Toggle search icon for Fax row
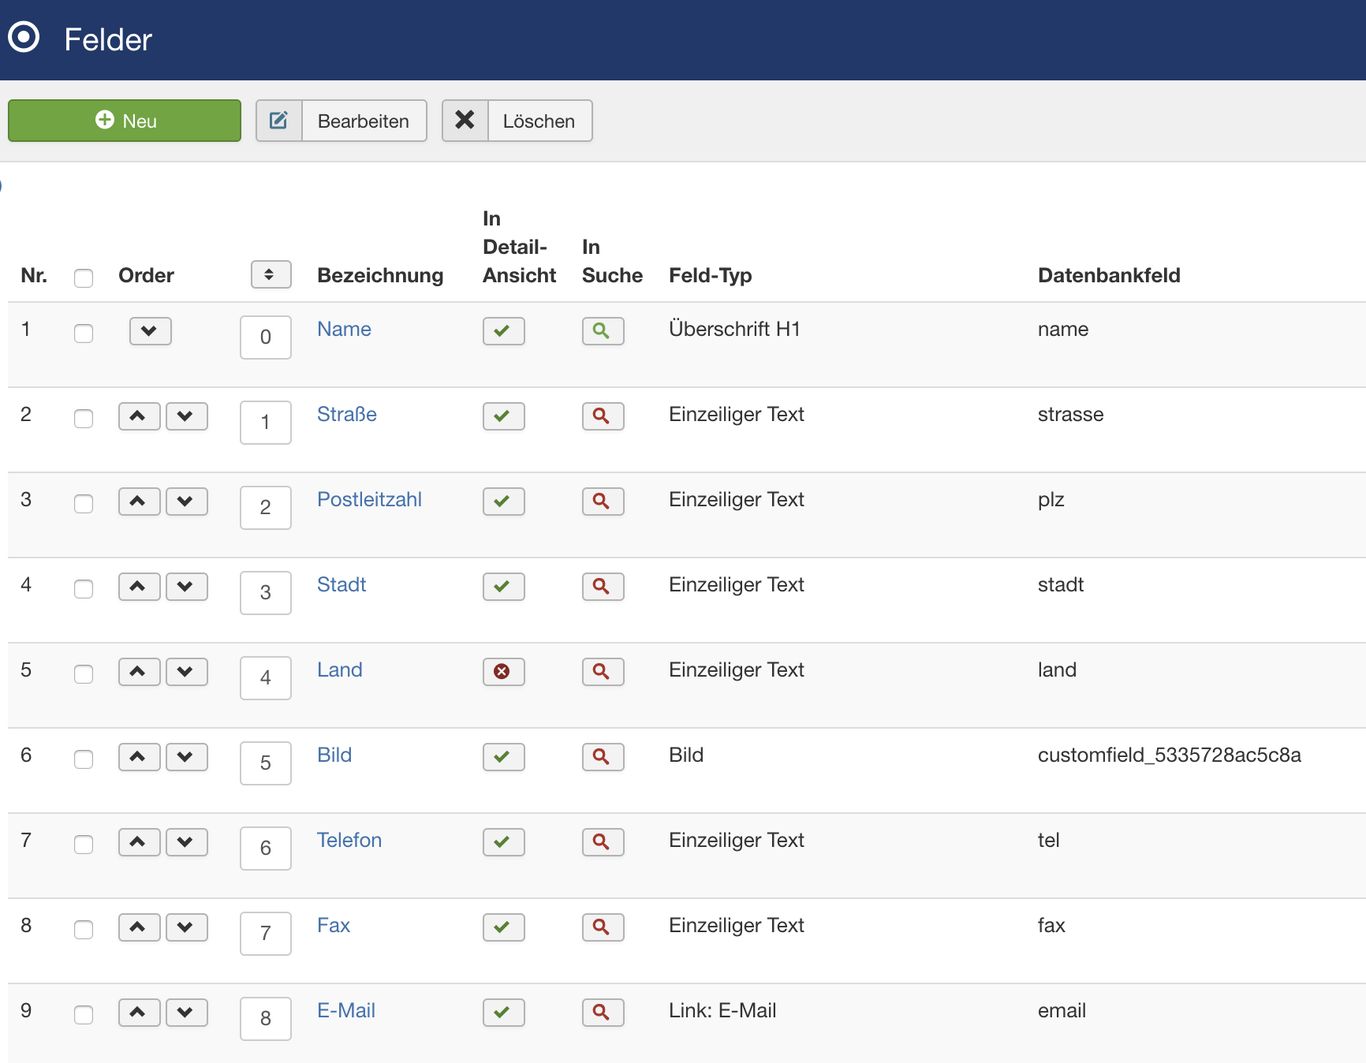Viewport: 1366px width, 1063px height. click(603, 927)
